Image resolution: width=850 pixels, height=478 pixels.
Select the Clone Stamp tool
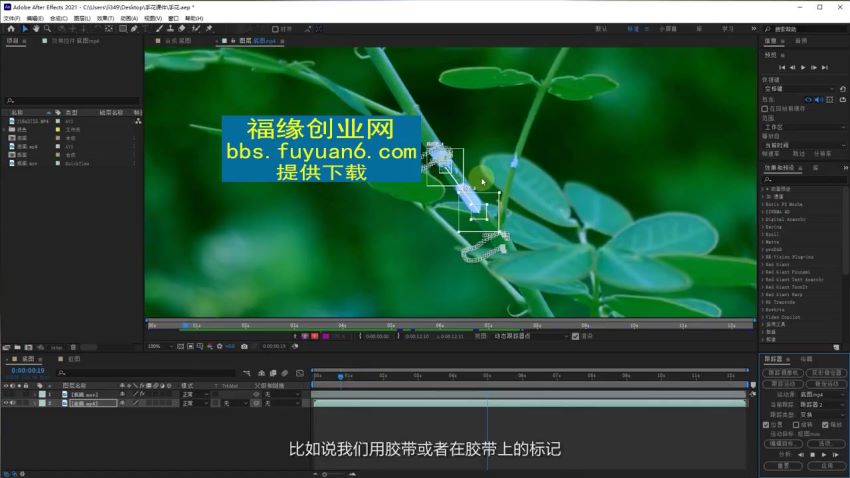[170, 29]
